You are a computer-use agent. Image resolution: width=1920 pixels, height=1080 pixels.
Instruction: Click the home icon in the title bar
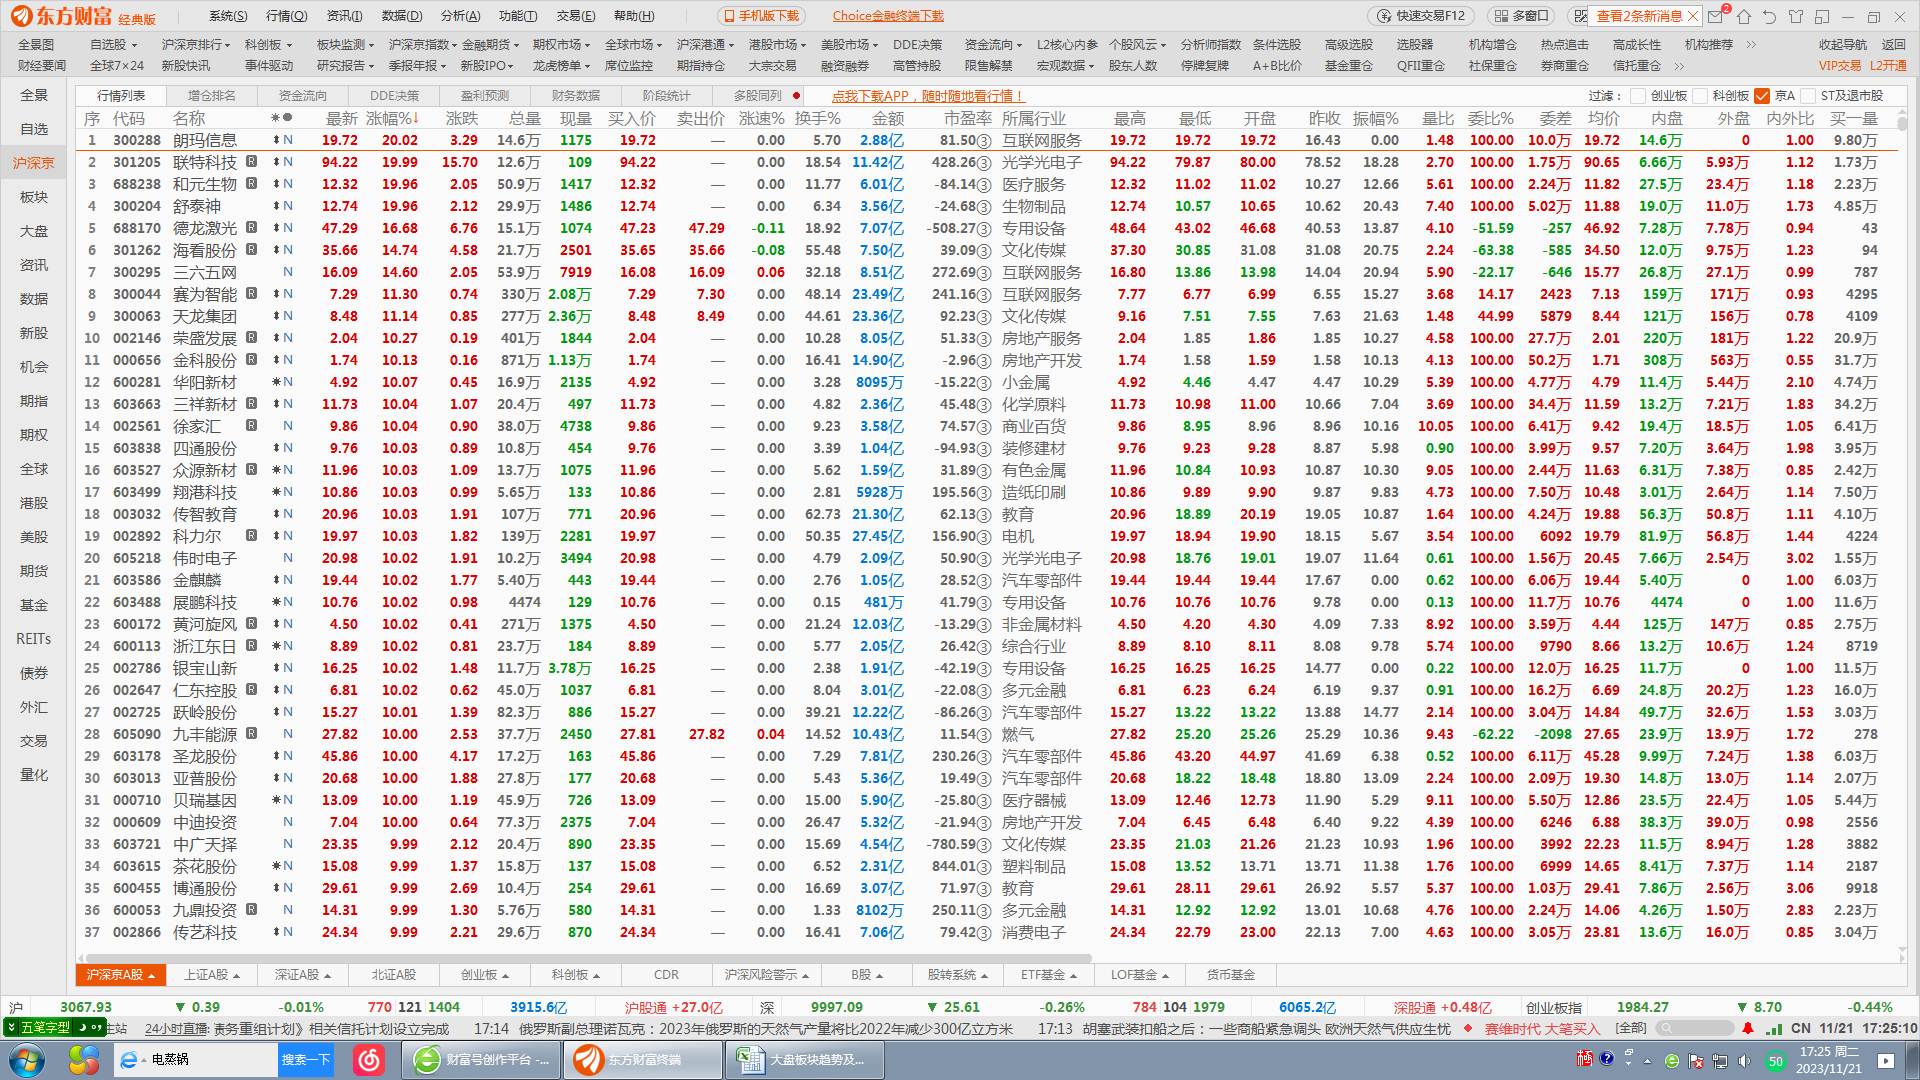point(1744,16)
